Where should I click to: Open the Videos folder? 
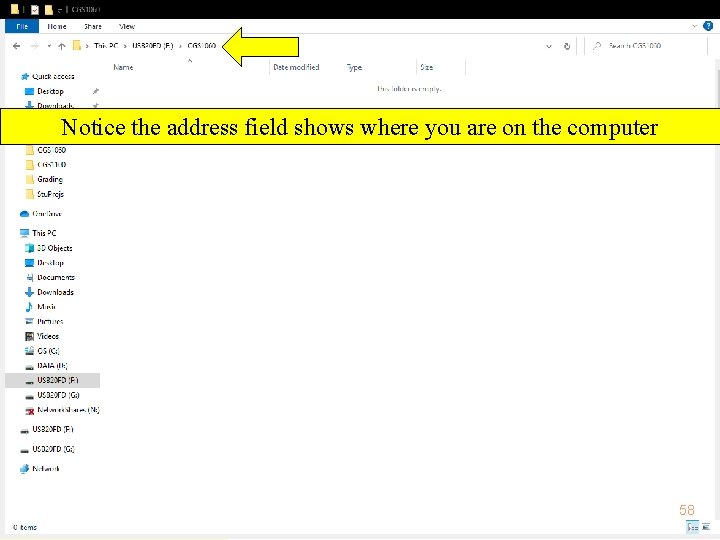[48, 336]
